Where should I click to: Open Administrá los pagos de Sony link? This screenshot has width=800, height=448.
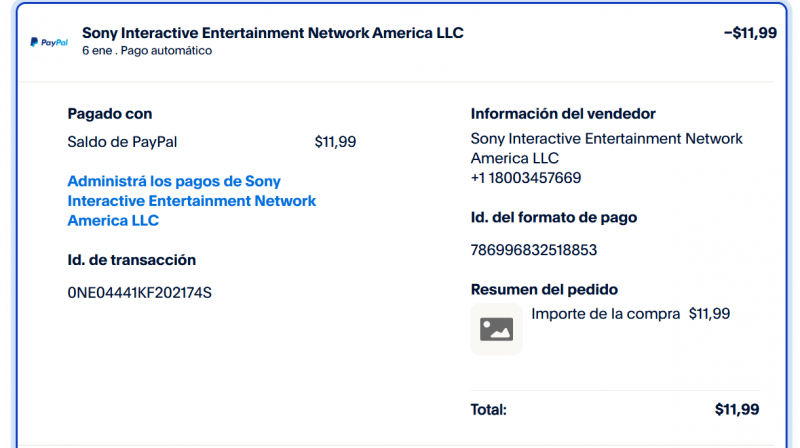coord(191,201)
